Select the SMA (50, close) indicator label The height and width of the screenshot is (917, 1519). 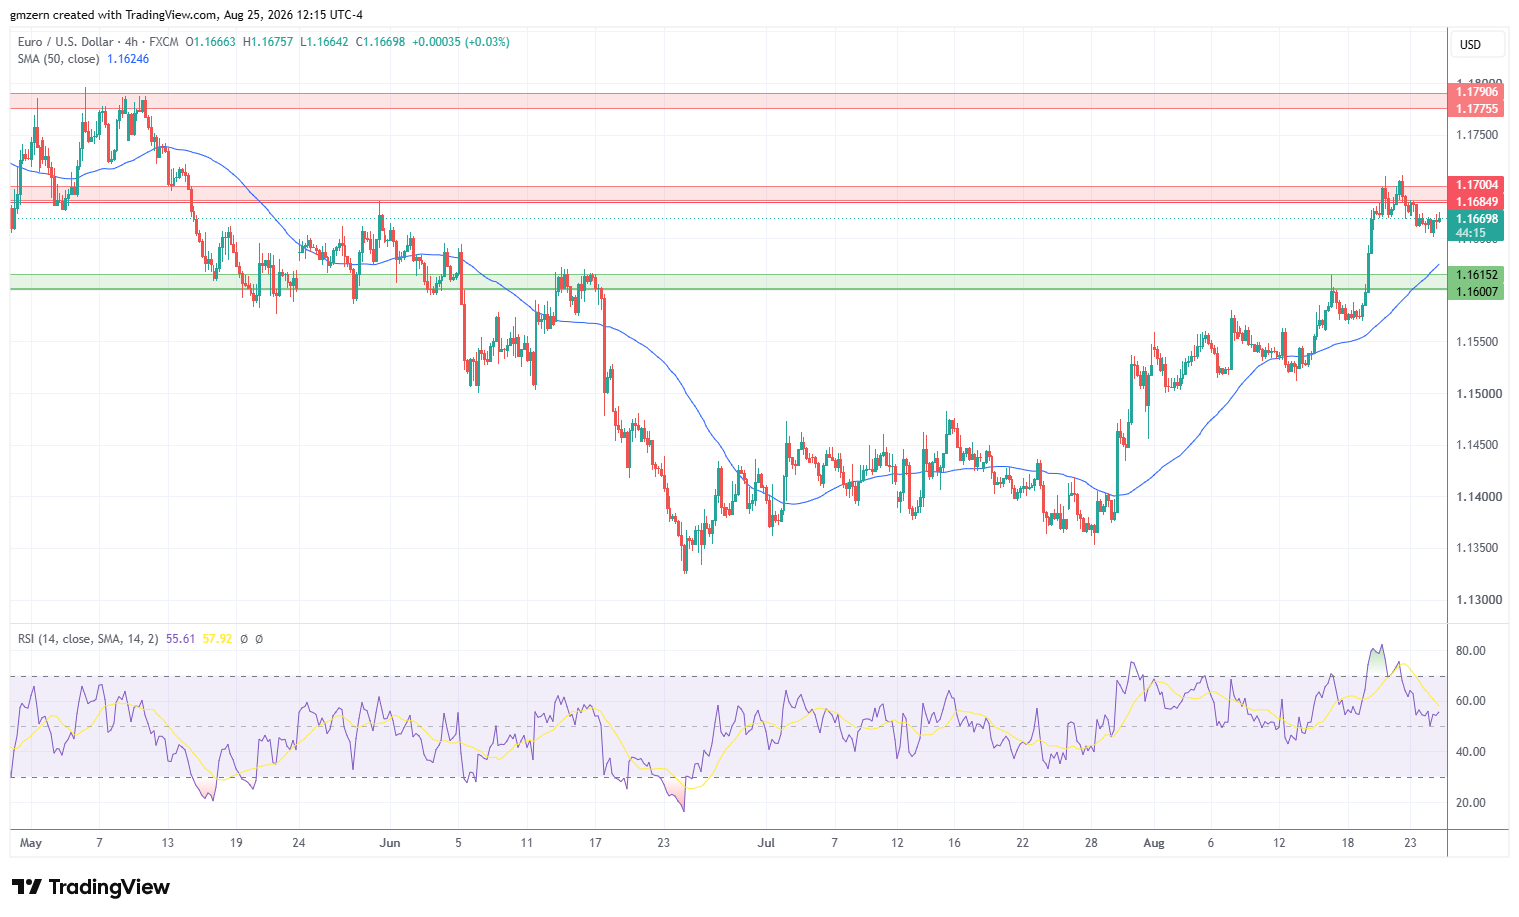tap(58, 59)
